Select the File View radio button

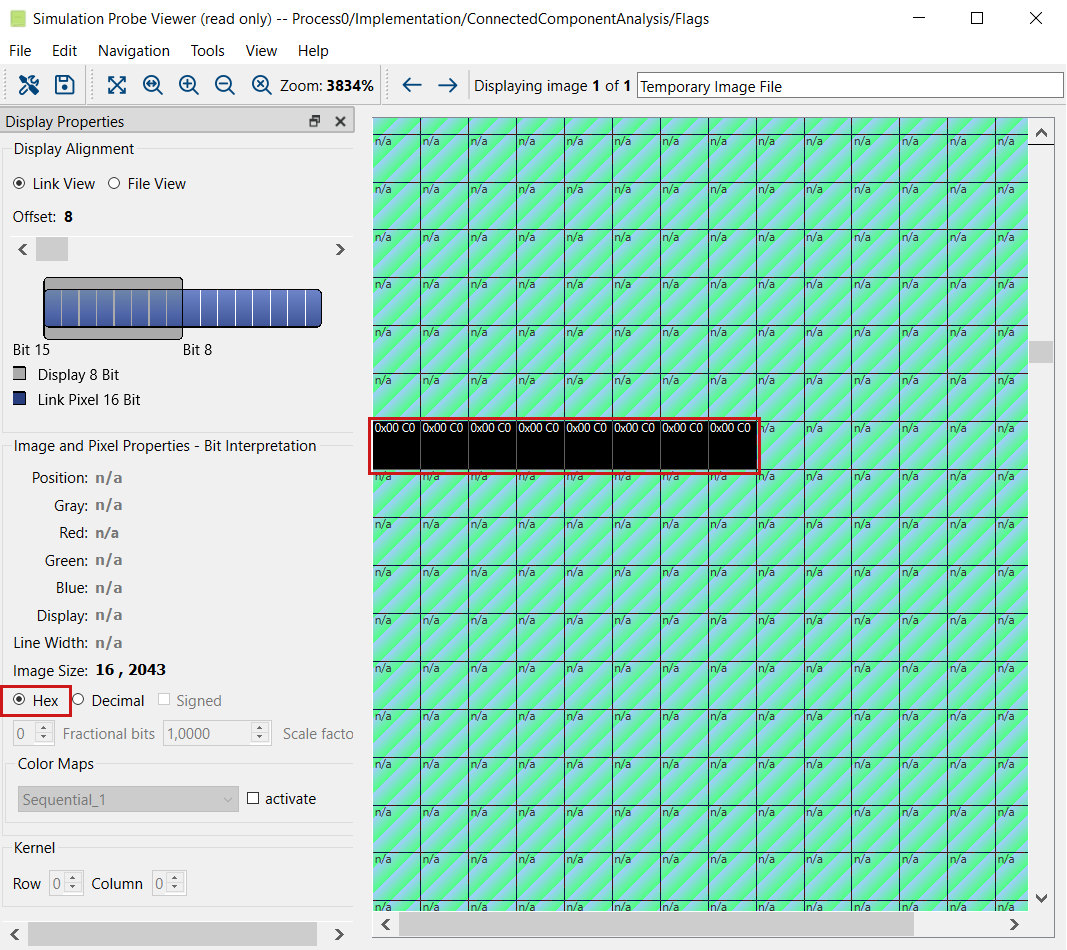pos(114,183)
